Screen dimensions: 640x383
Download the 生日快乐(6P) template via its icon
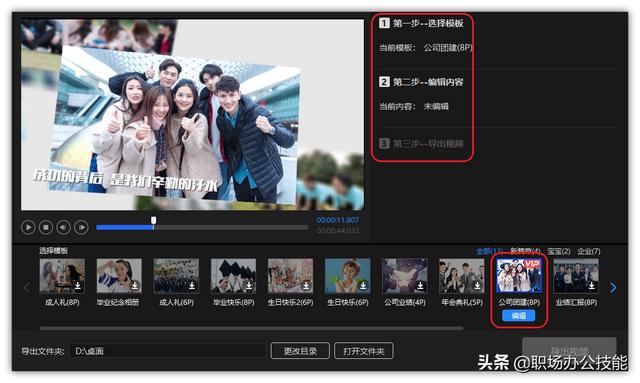click(x=363, y=286)
